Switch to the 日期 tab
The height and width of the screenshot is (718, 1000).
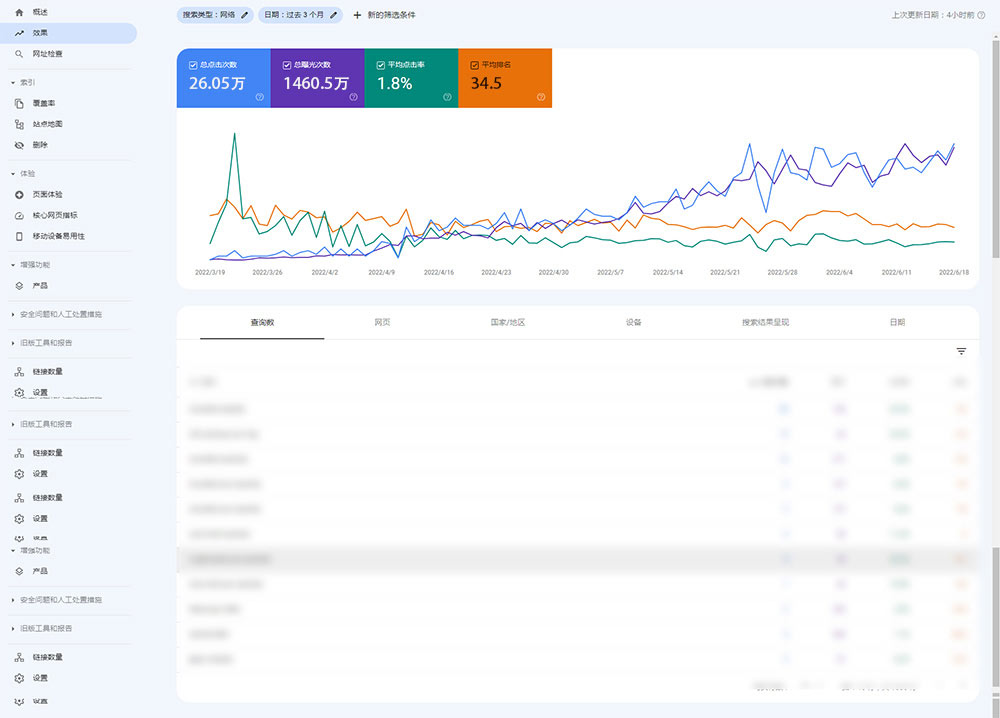coord(897,323)
